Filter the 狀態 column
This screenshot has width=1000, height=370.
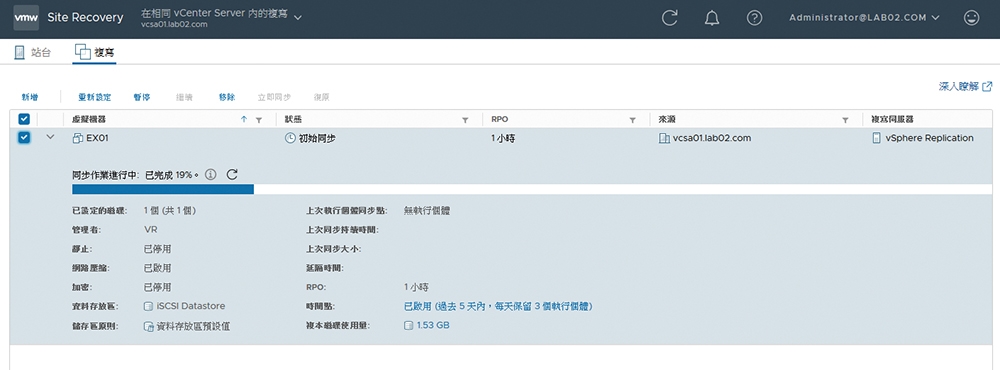465,120
